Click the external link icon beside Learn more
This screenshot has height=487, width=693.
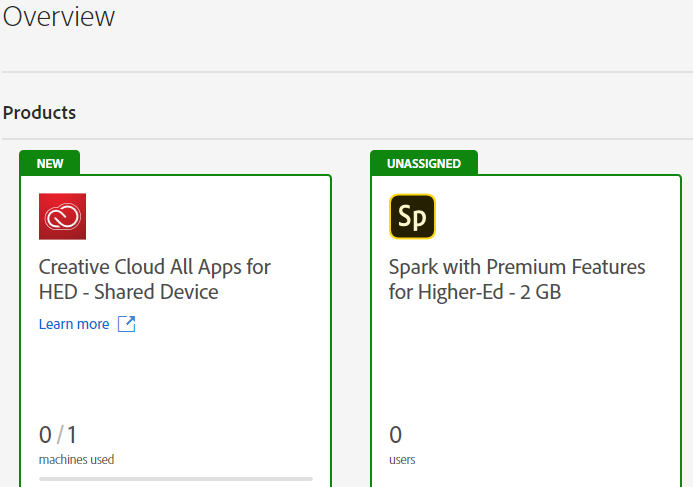click(x=126, y=324)
